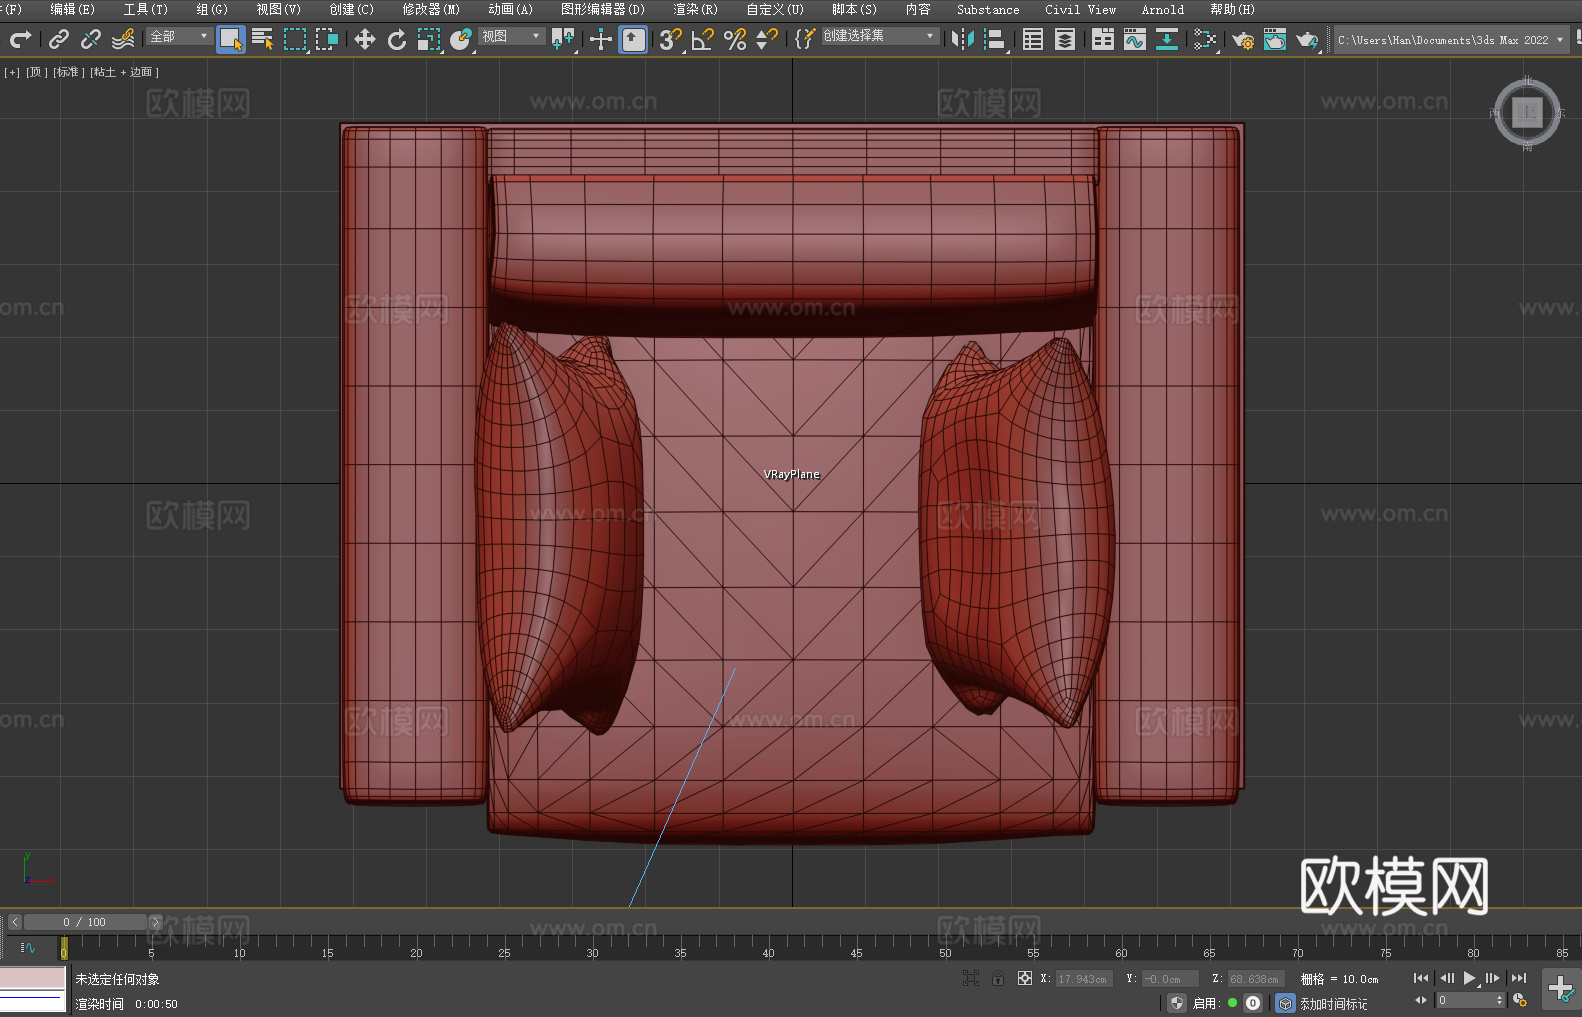Toggle 3D Snaps
Screen dimensions: 1582x1017
671,39
